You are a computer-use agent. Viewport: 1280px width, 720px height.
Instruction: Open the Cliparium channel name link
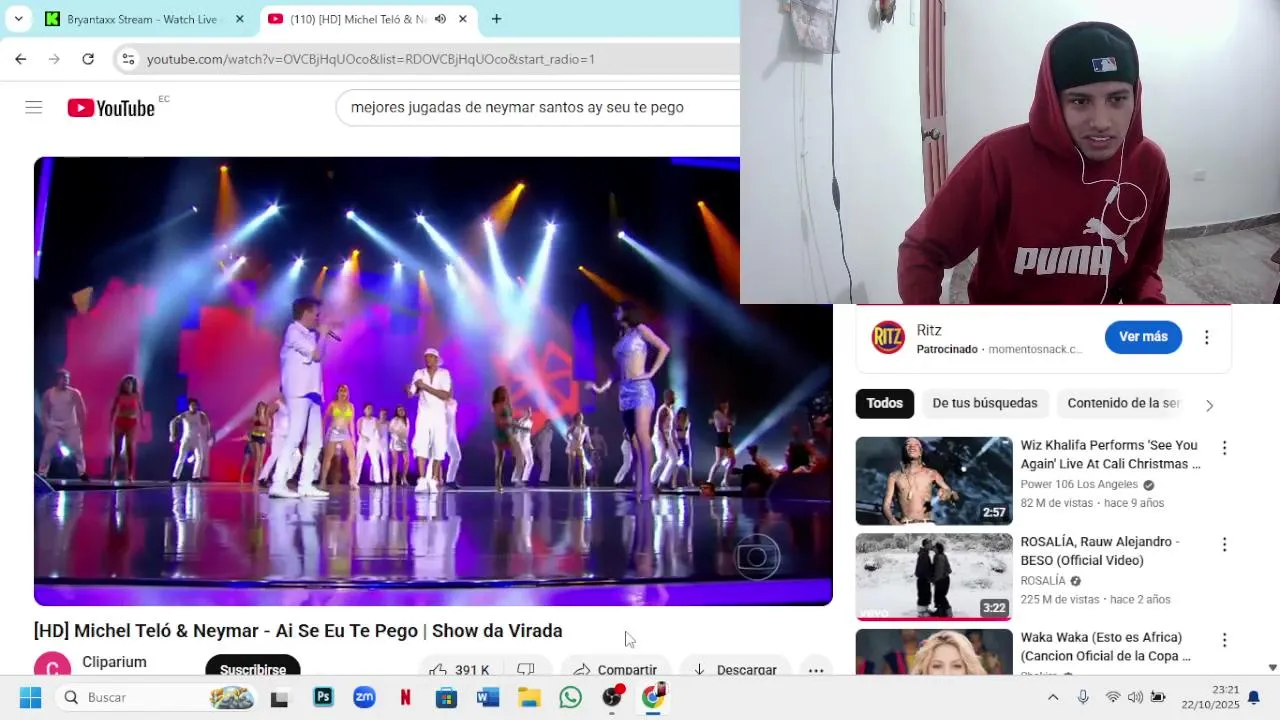tap(114, 662)
